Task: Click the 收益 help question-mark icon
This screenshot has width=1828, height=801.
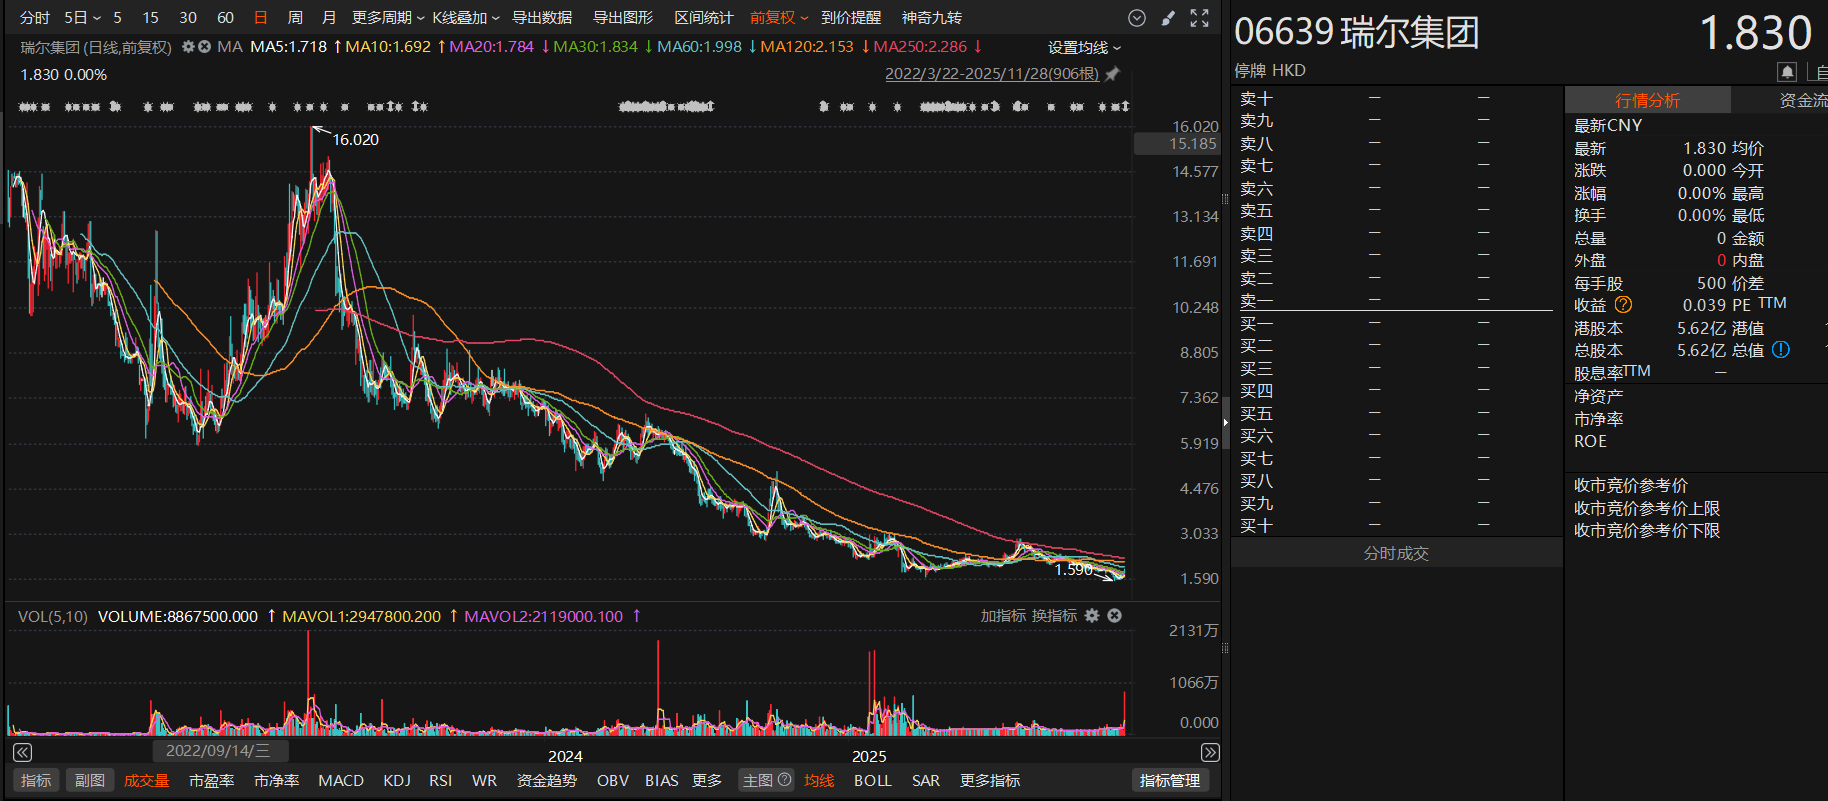Action: (x=1623, y=305)
